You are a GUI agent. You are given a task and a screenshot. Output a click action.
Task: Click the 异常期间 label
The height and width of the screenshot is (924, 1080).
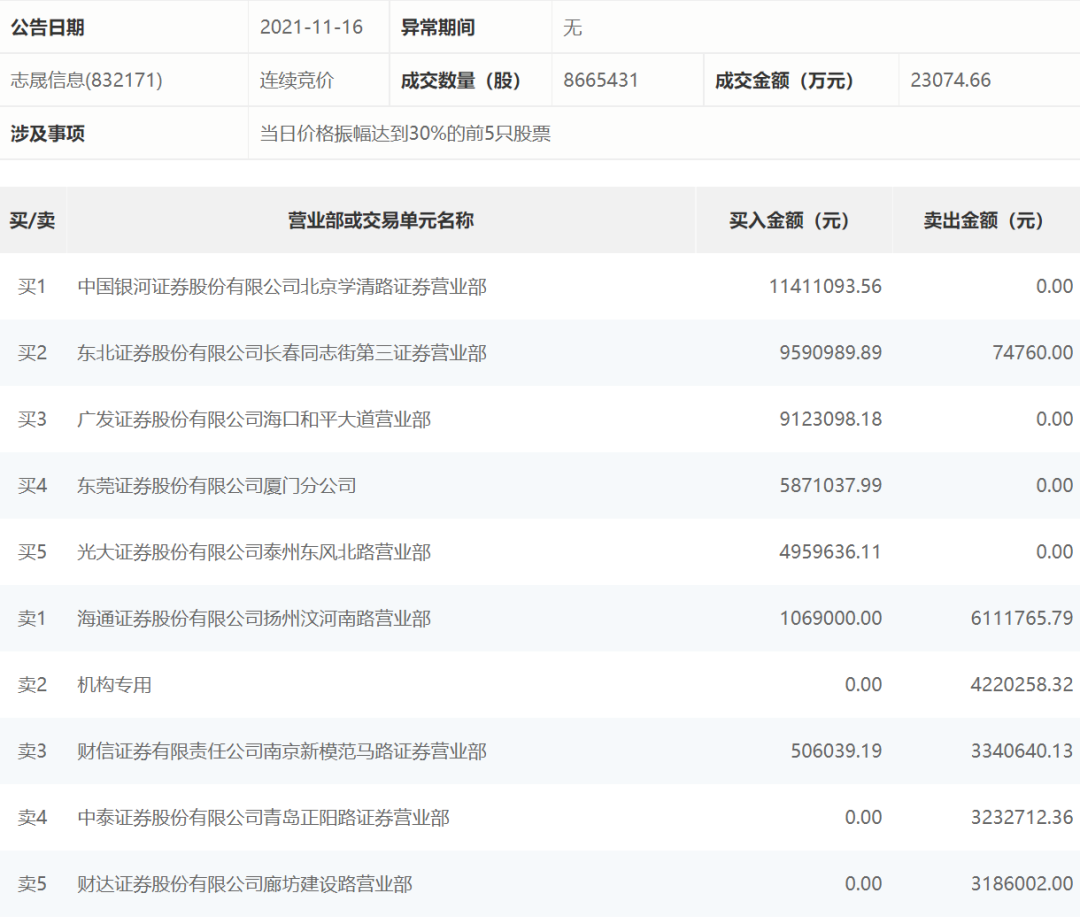(x=438, y=28)
